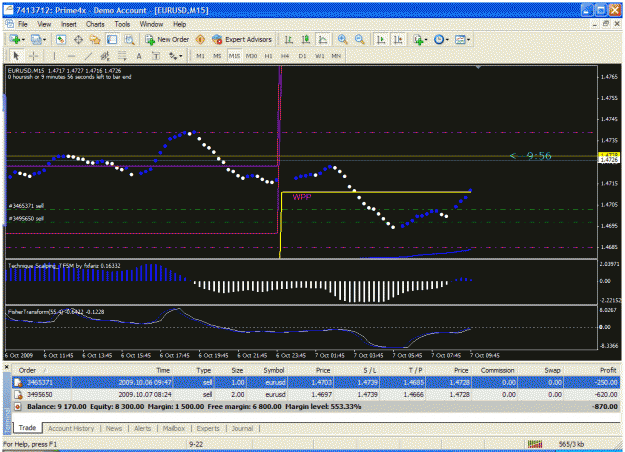
Task: Click the chart shift triangle marker
Action: (x=478, y=67)
